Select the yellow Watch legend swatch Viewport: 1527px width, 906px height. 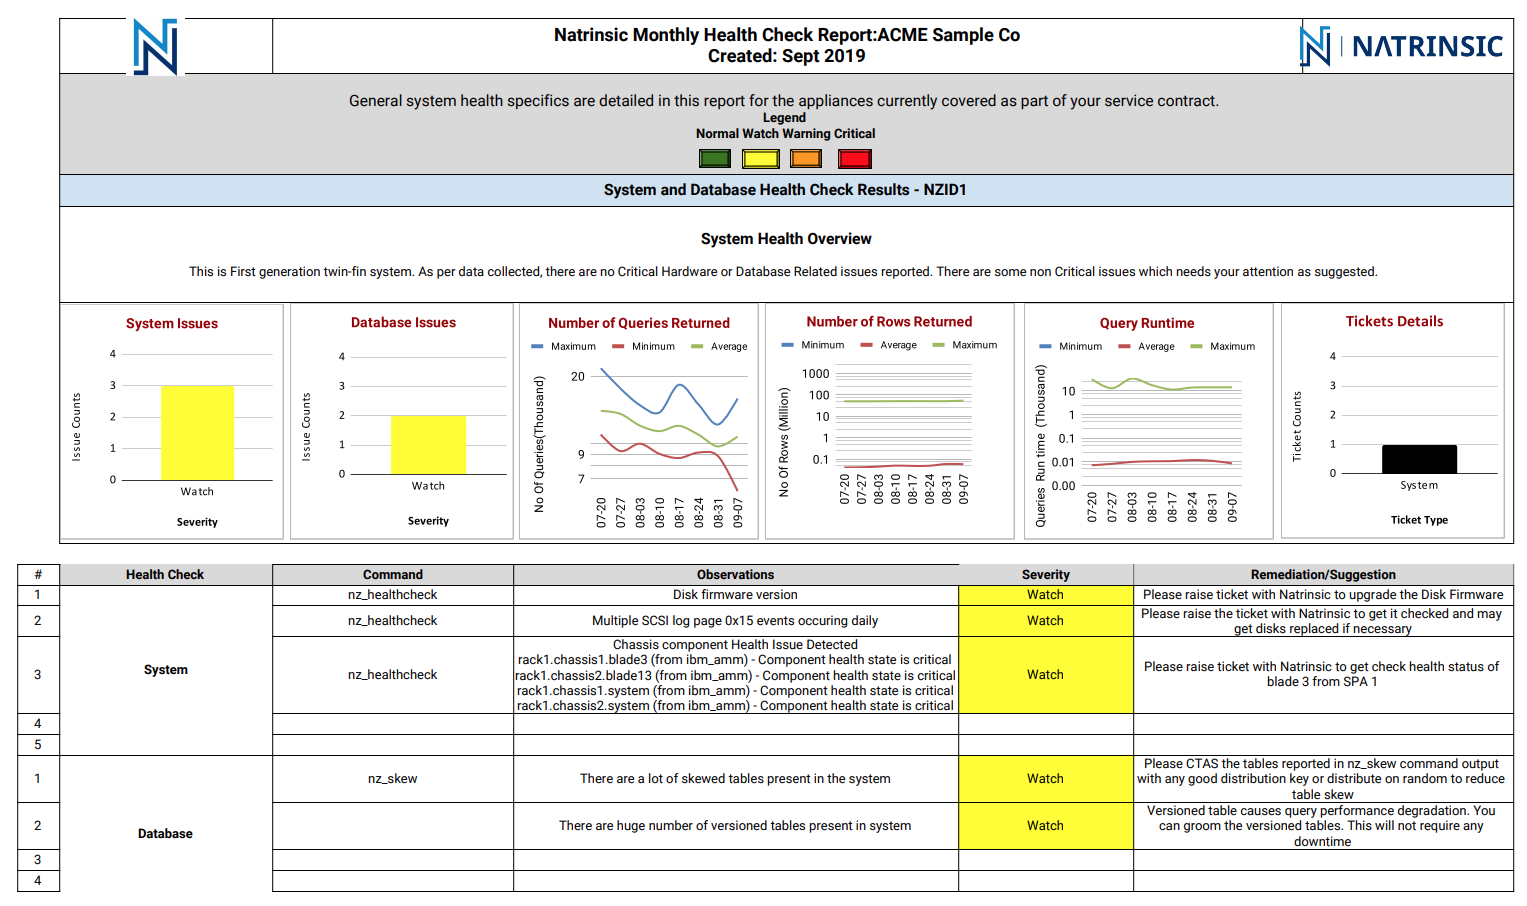(x=760, y=158)
